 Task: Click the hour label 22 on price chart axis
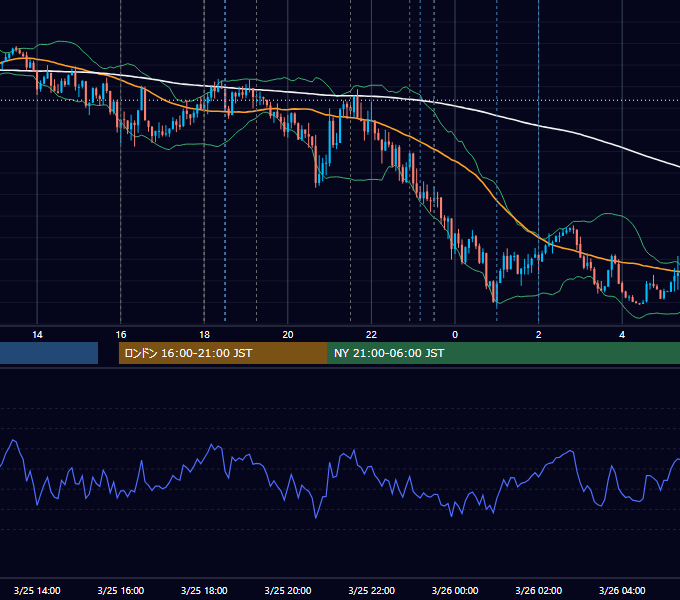[x=371, y=334]
